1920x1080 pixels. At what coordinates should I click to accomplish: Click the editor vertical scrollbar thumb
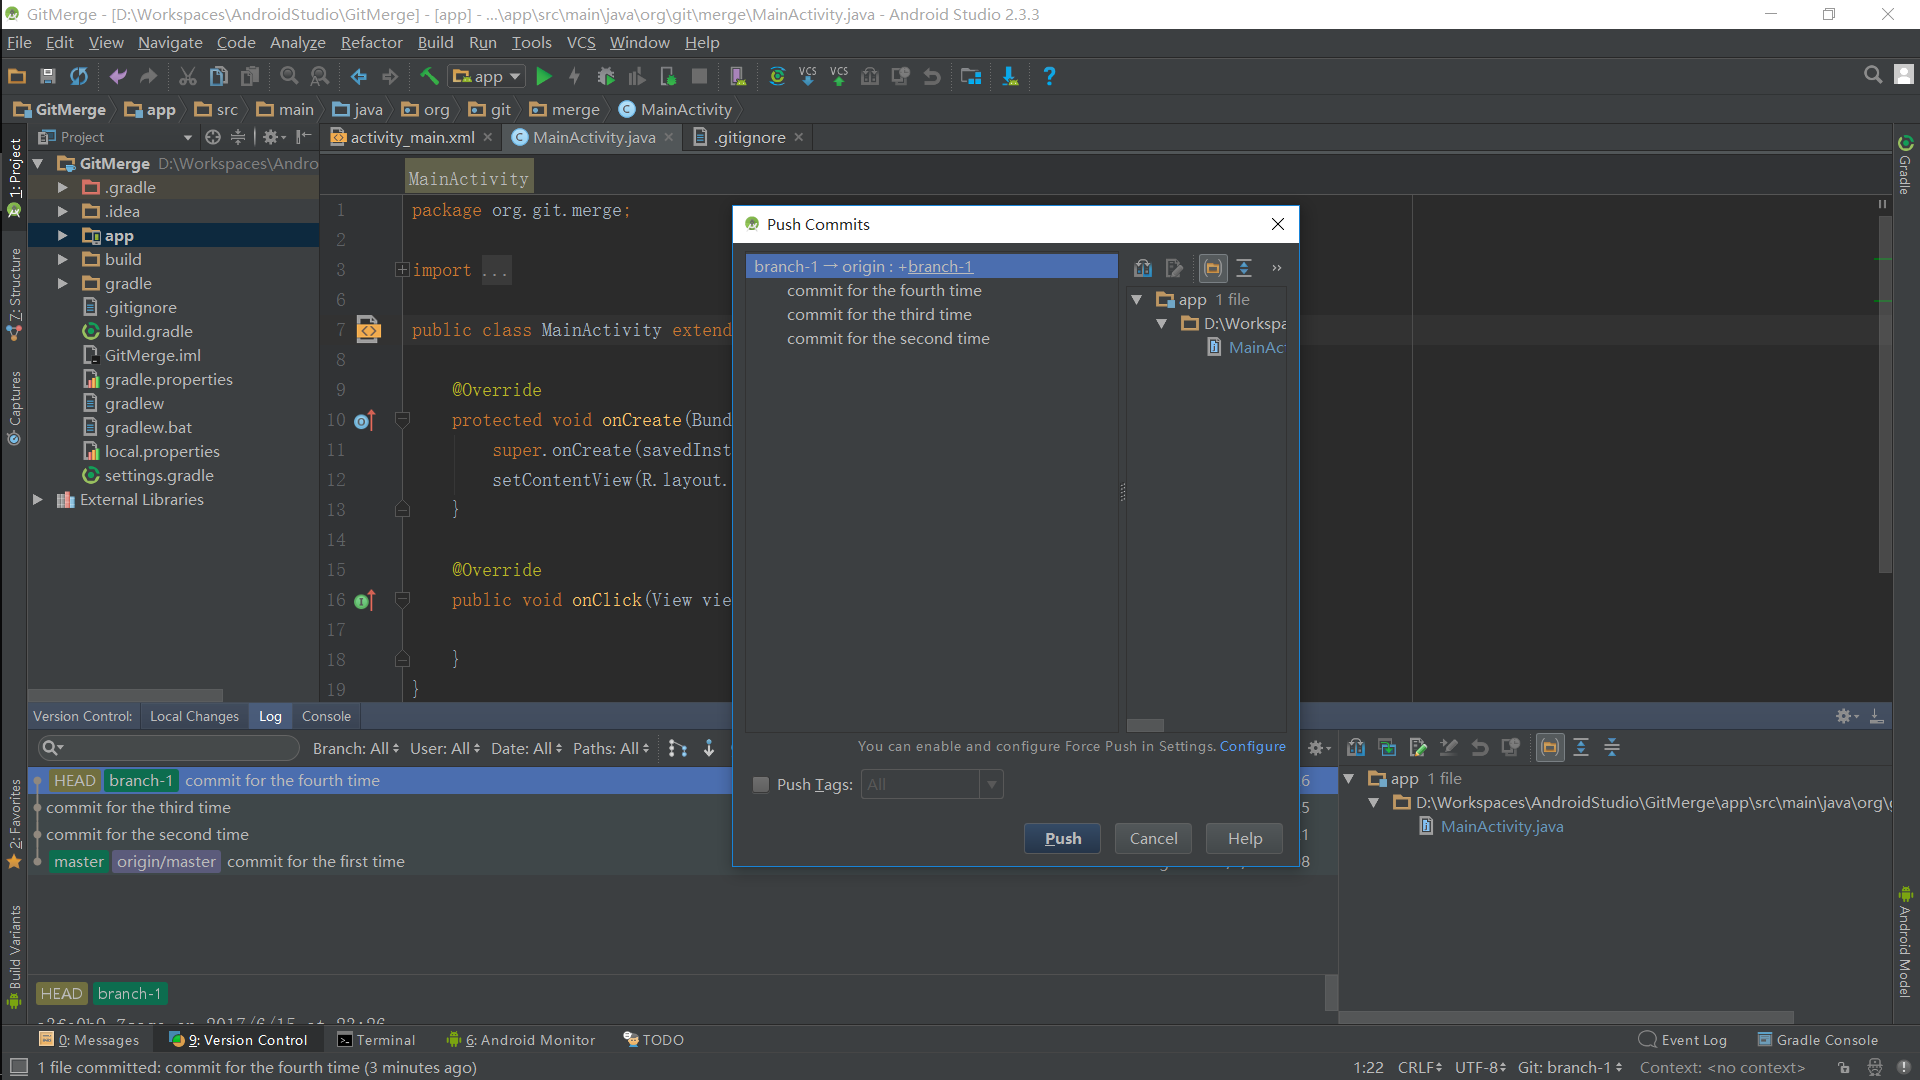(x=1884, y=395)
